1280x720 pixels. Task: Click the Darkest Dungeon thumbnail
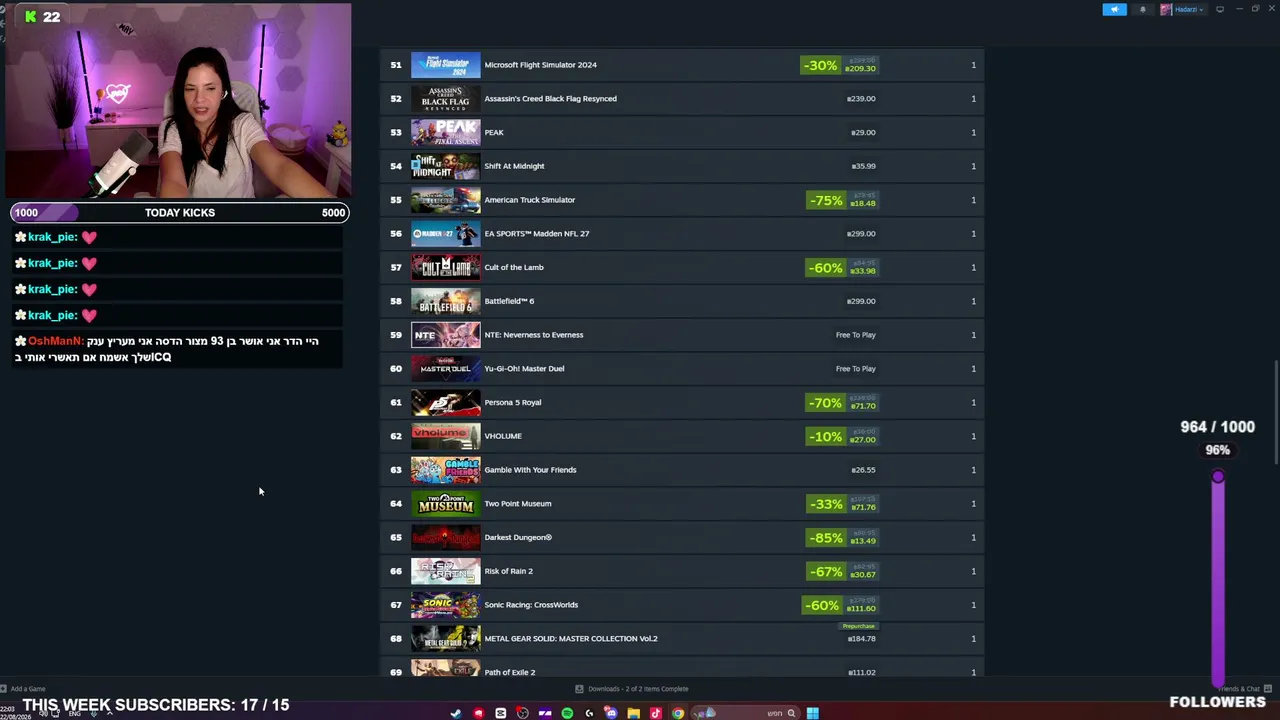(x=445, y=537)
